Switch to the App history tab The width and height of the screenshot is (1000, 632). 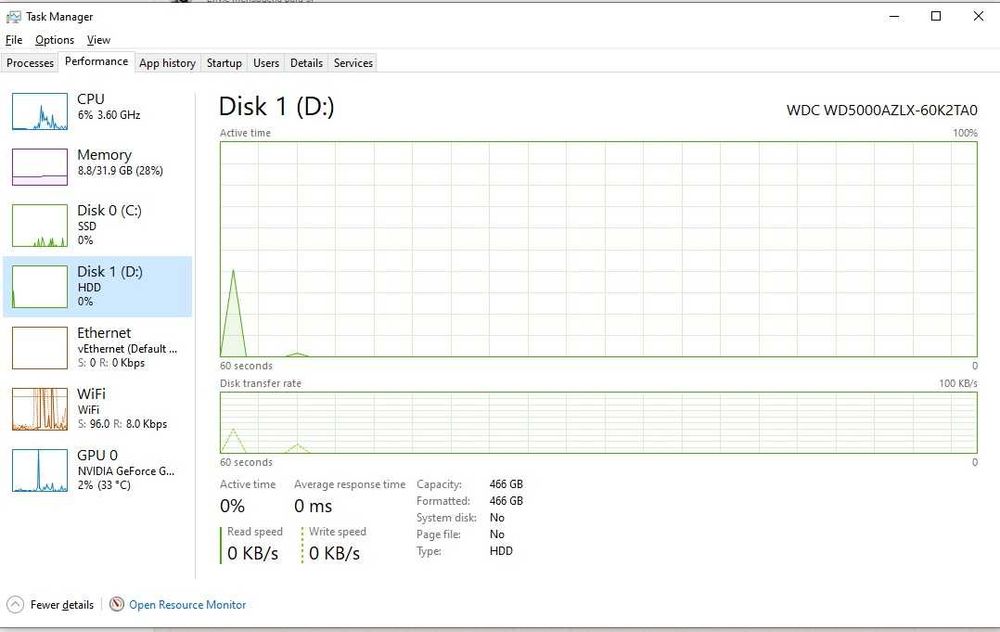(x=167, y=63)
